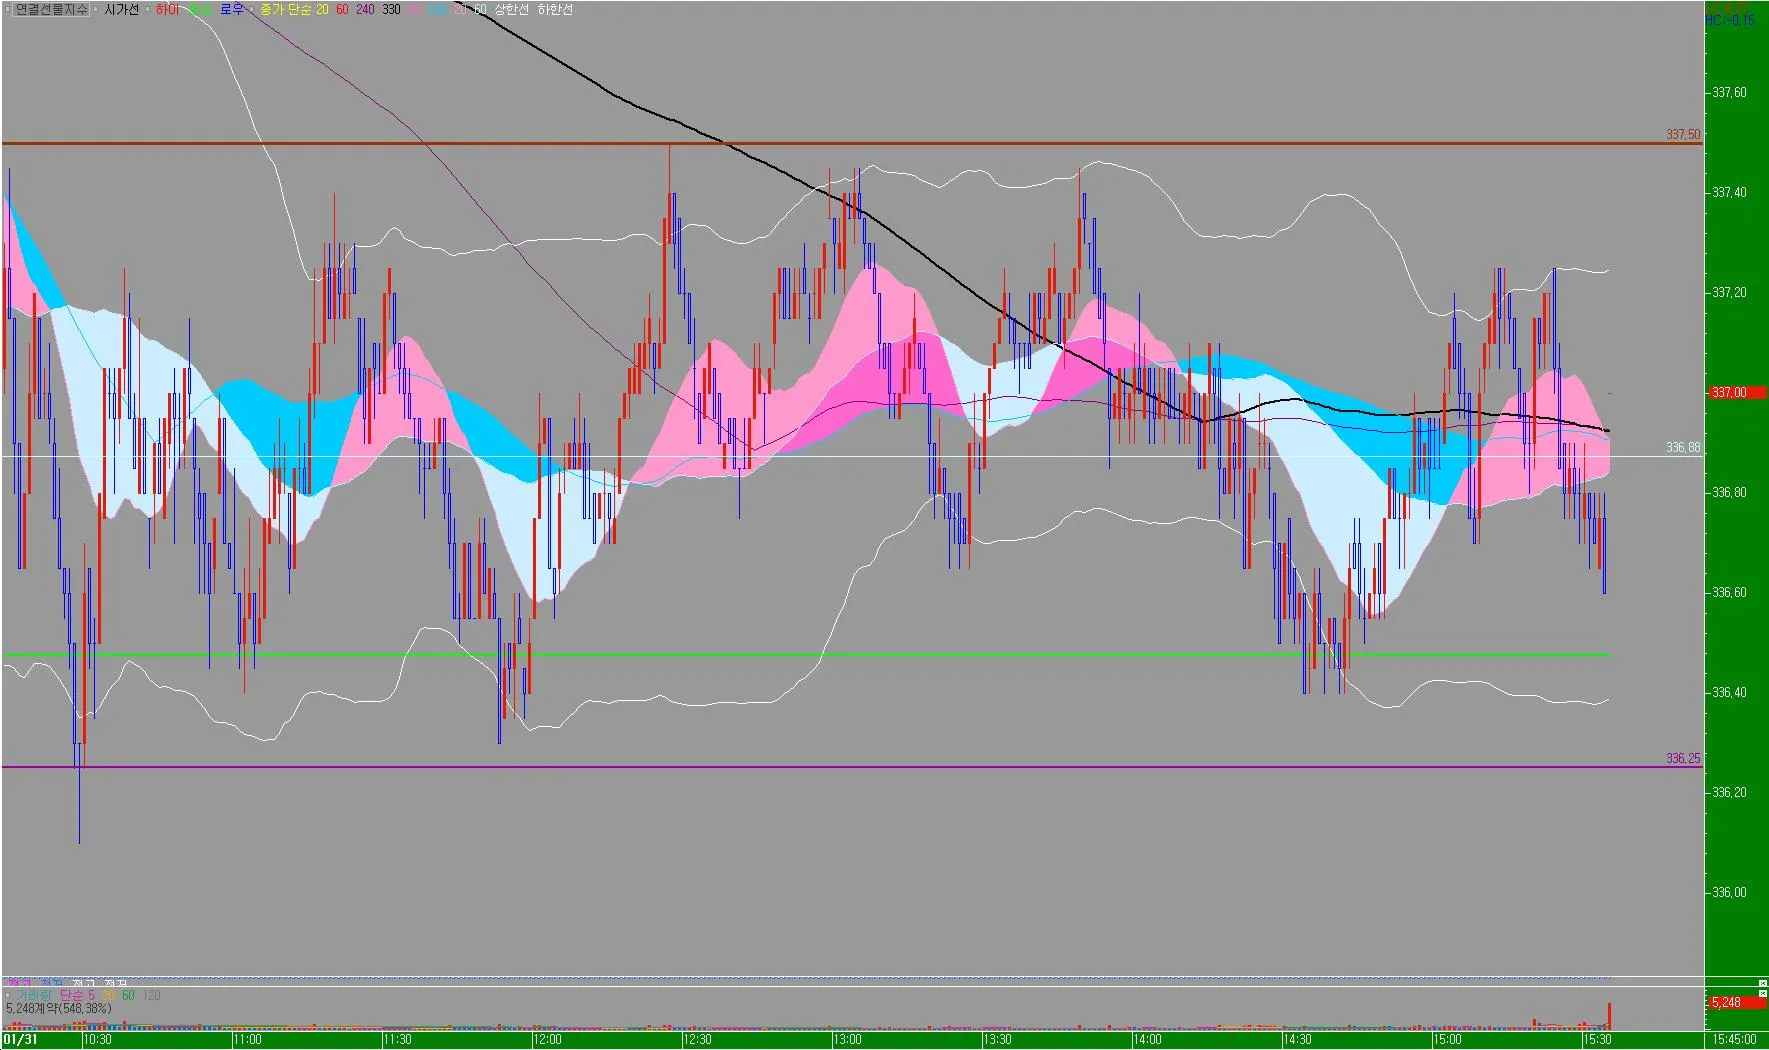Select the blue 로우 legend label
1769x1050 pixels.
coord(231,9)
